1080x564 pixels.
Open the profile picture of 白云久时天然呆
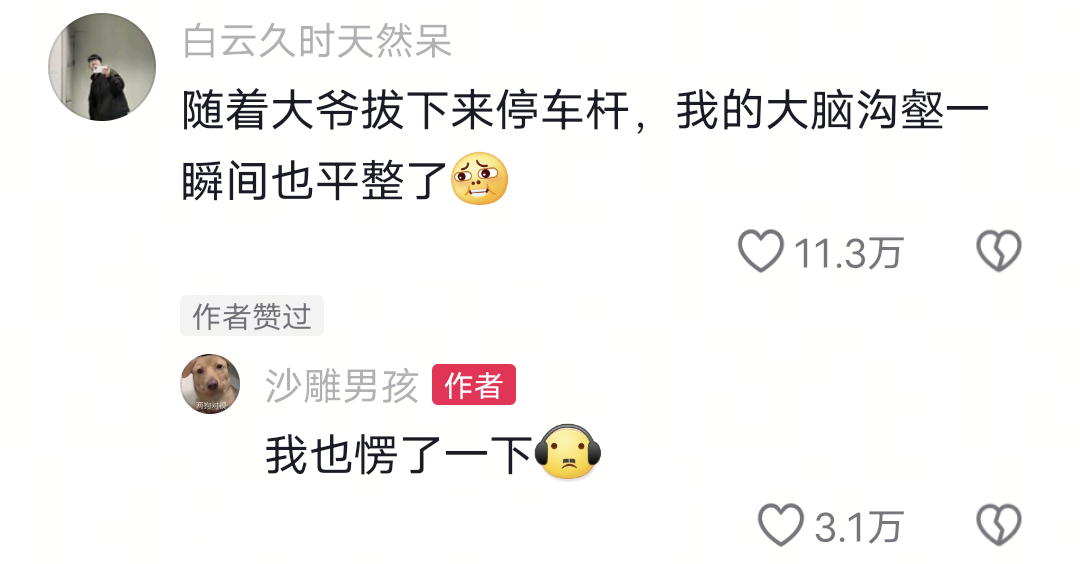[102, 67]
